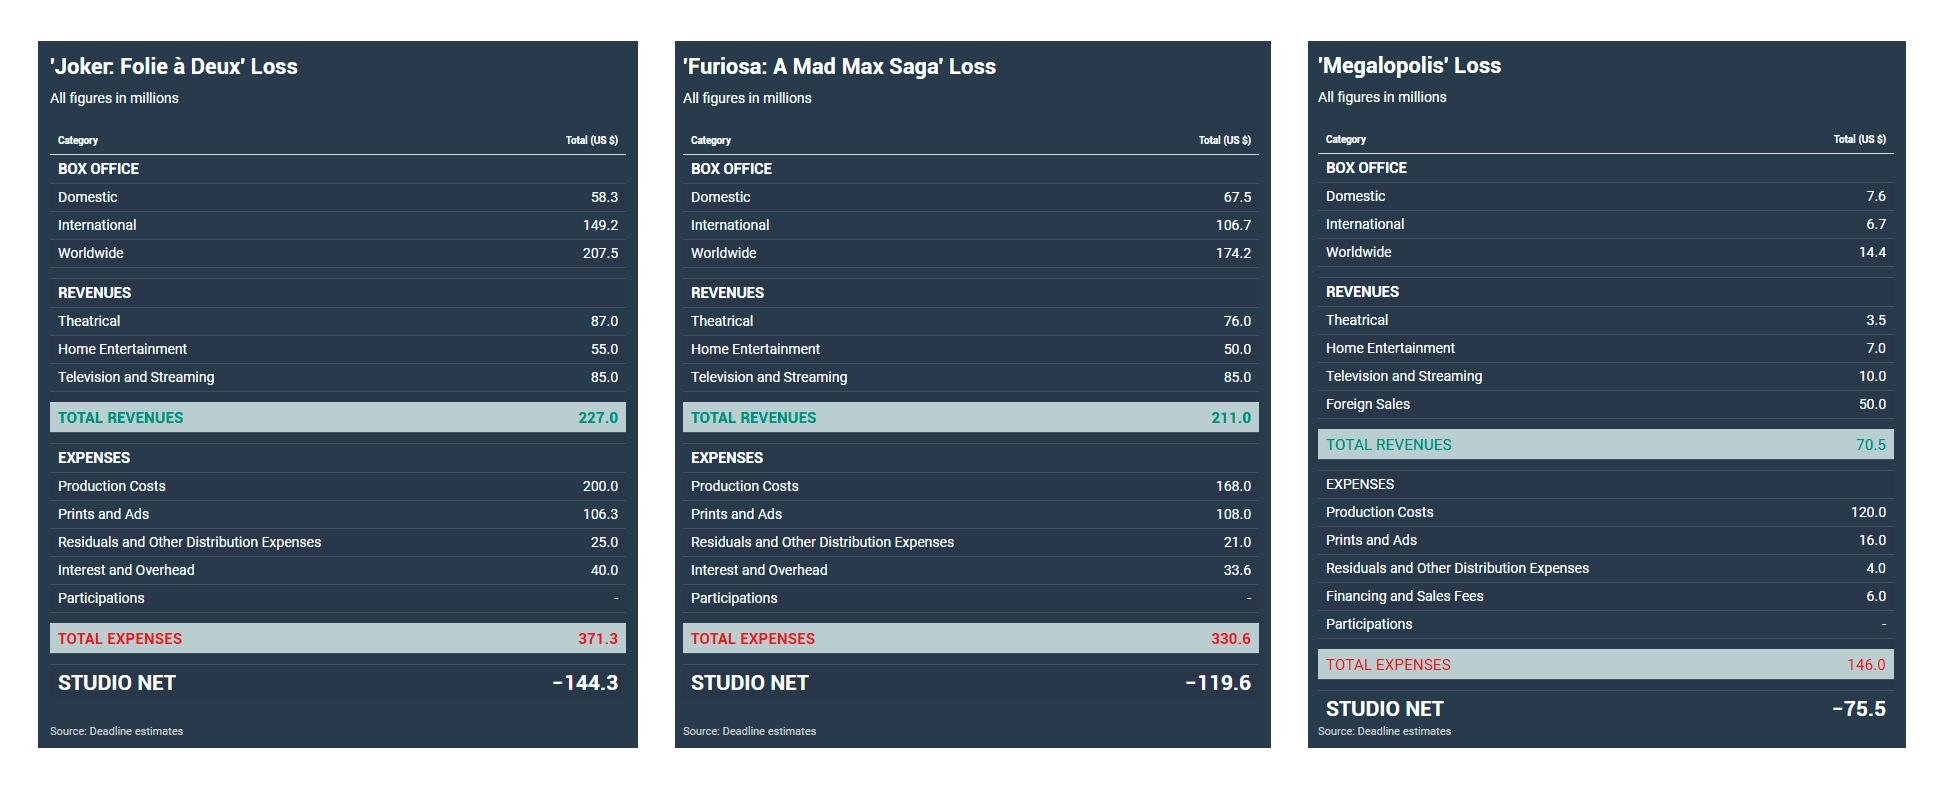Select Furiosa Residuals value 21.0
Viewport: 1942px width, 788px height.
1237,542
